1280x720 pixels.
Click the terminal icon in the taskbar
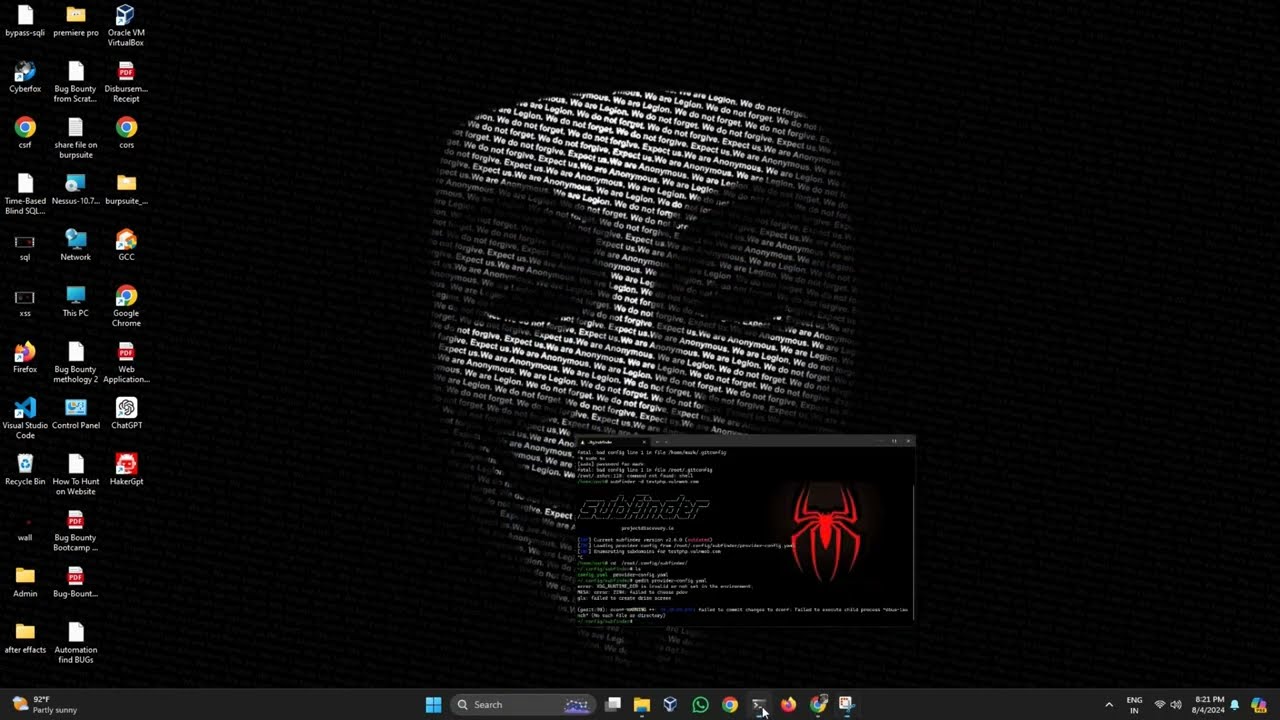pyautogui.click(x=759, y=705)
